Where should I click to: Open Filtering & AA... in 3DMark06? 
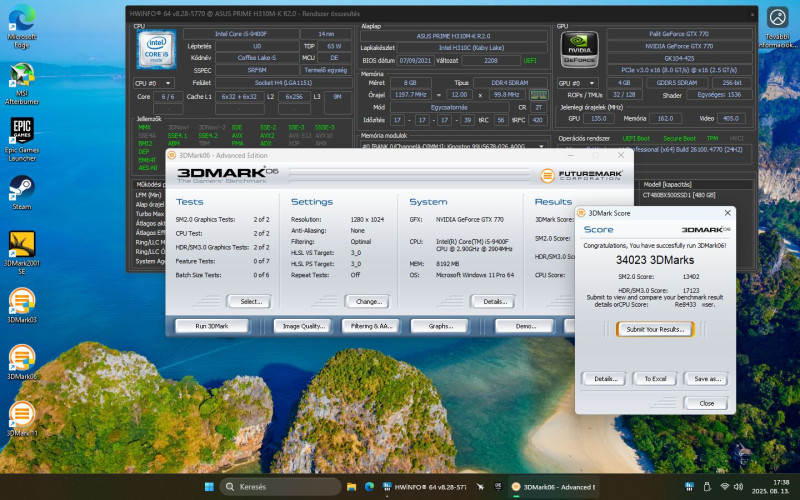click(x=370, y=326)
